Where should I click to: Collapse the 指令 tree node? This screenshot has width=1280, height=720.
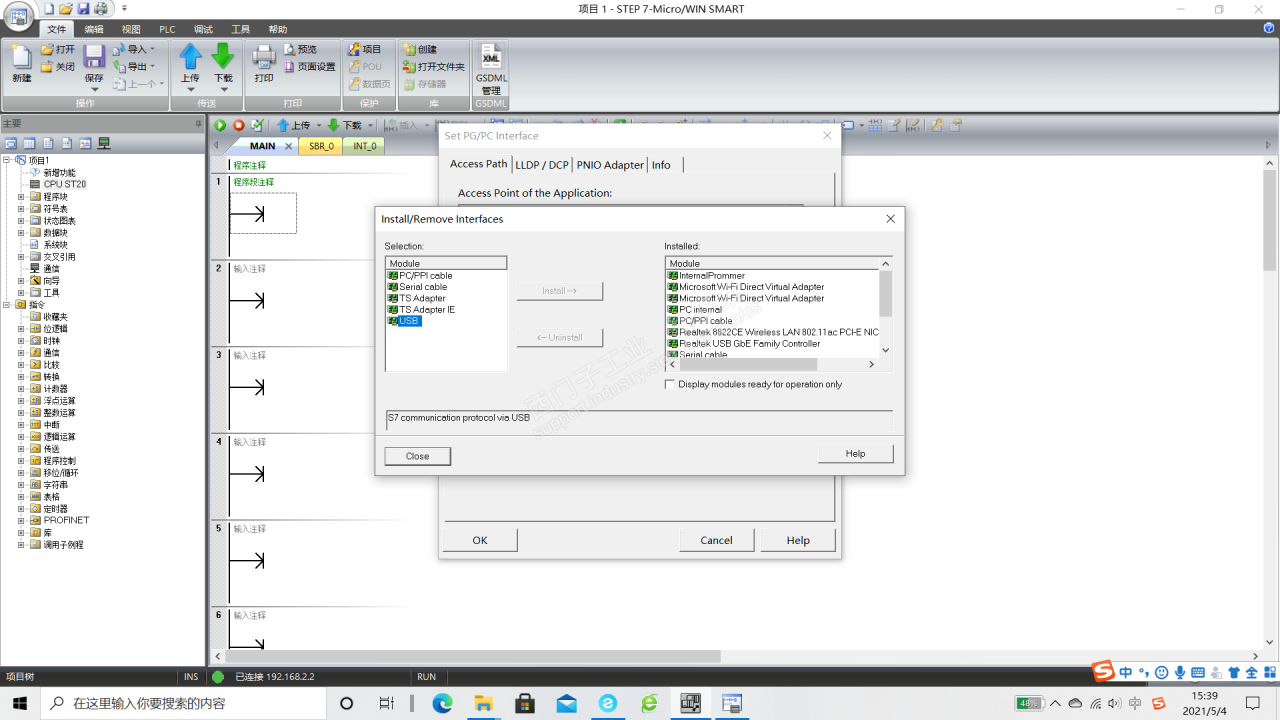tap(7, 305)
